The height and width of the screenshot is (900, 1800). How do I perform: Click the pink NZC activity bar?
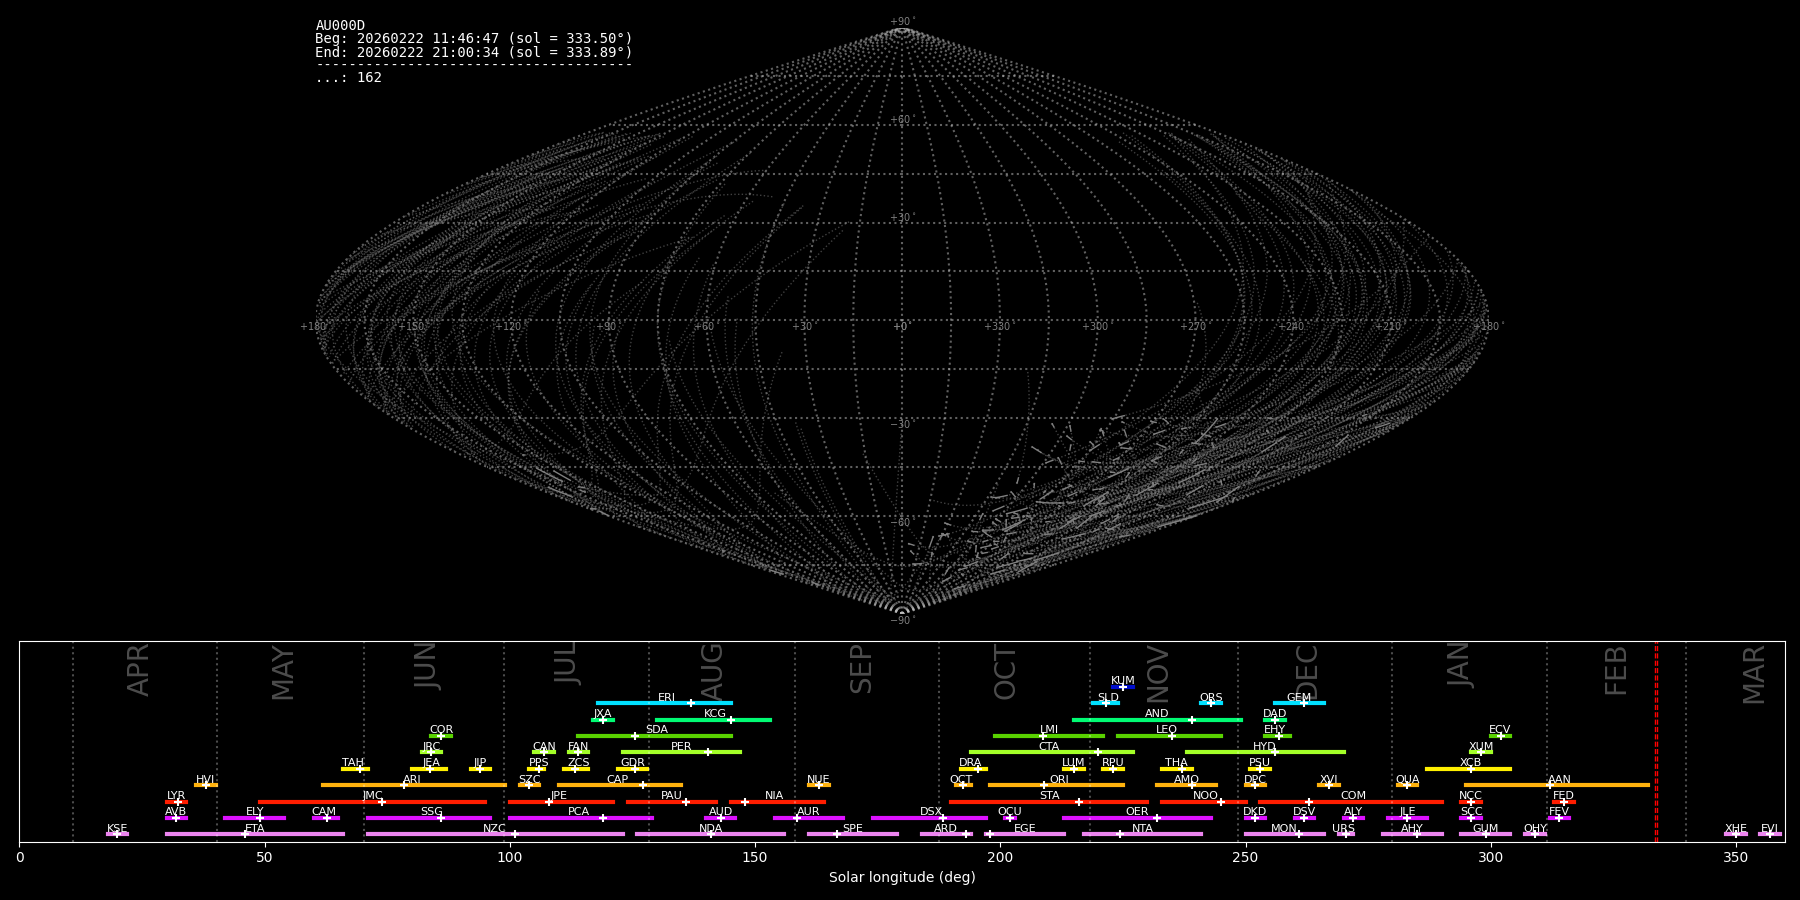[x=495, y=834]
